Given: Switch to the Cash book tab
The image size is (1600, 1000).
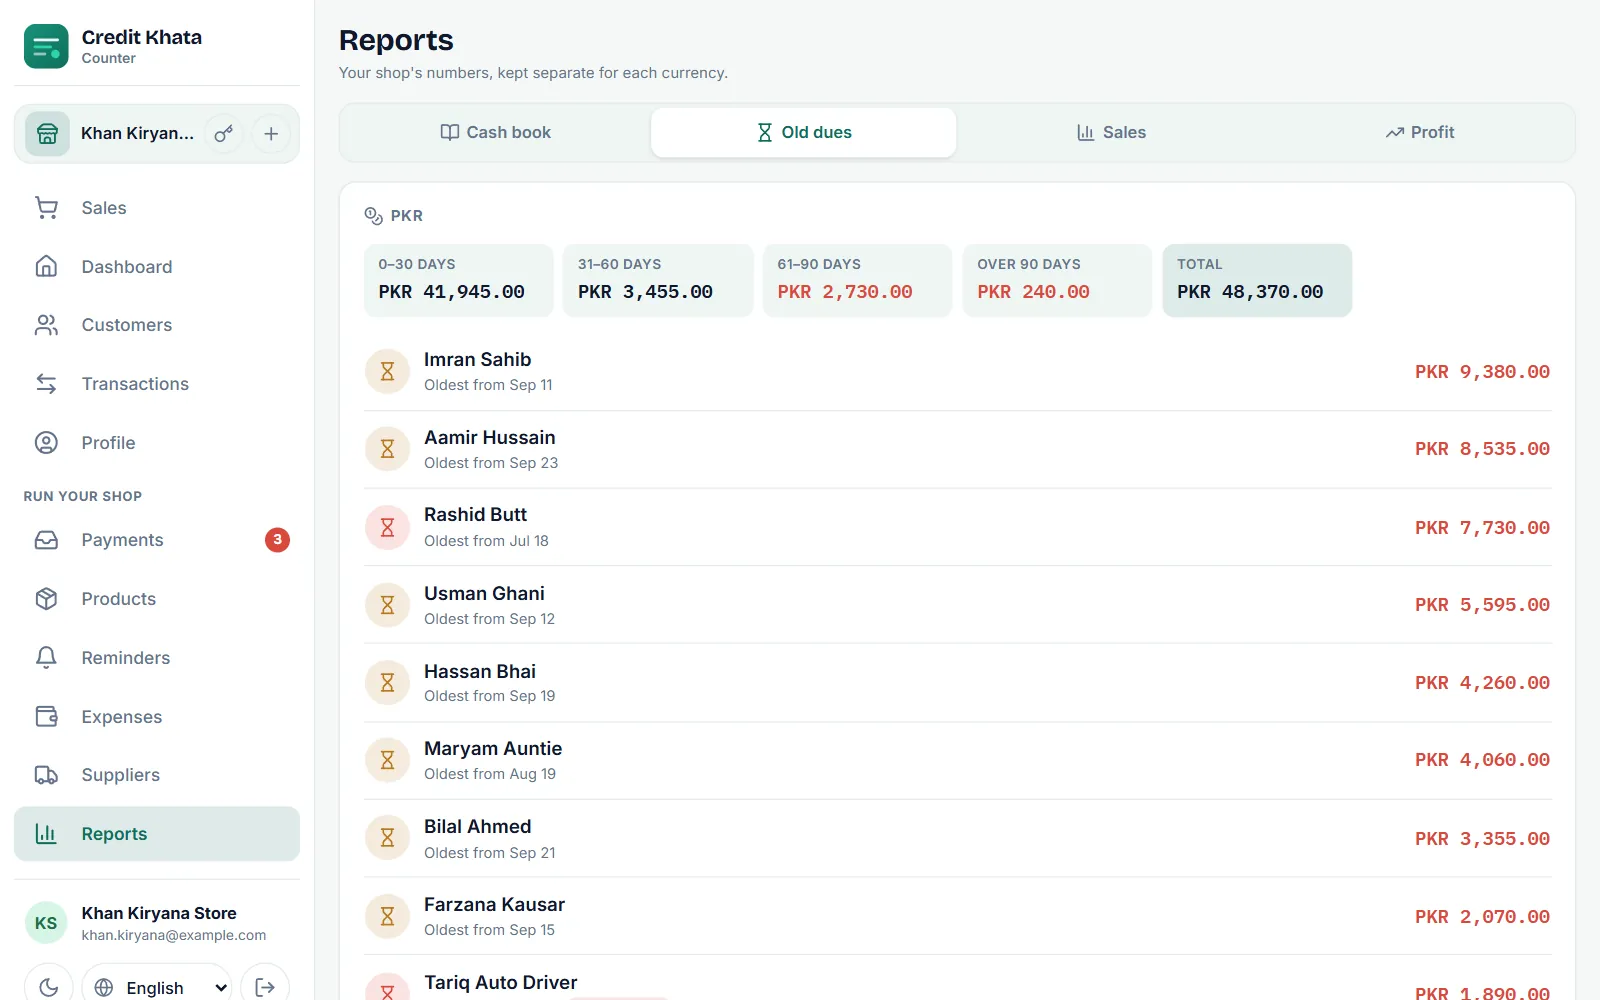Looking at the screenshot, I should click(x=496, y=132).
